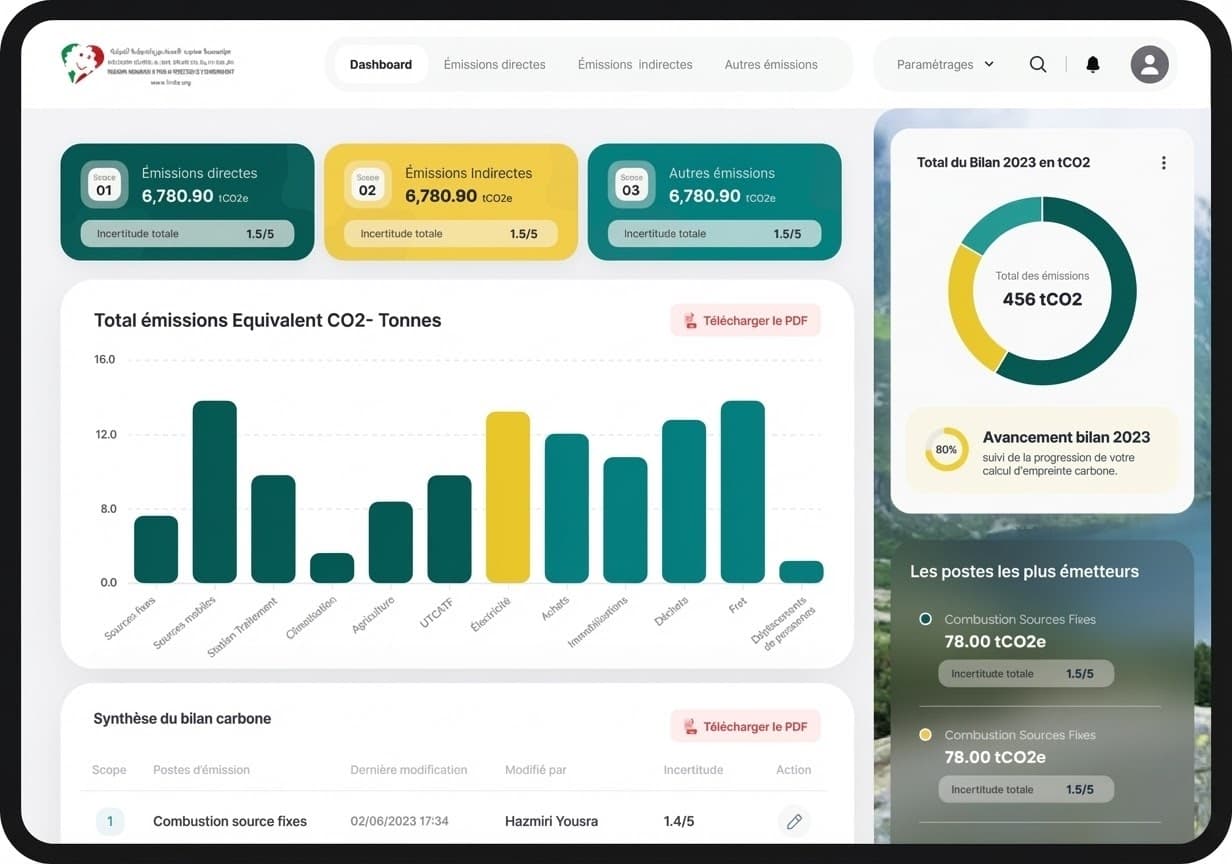This screenshot has width=1232, height=864.
Task: Click the pencil edit icon for Combustion source fixes
Action: point(794,821)
